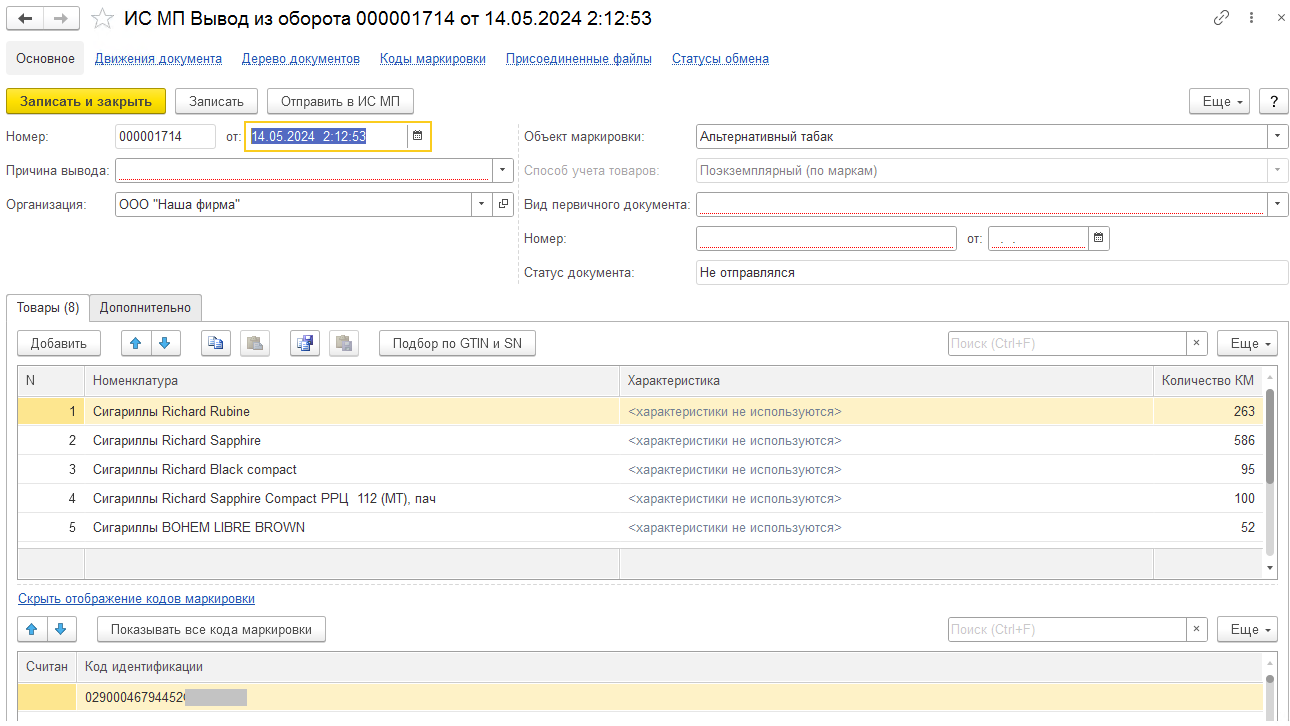Image resolution: width=1290 pixels, height=726 pixels.
Task: Open the Объект маркировки dropdown
Action: click(1278, 136)
